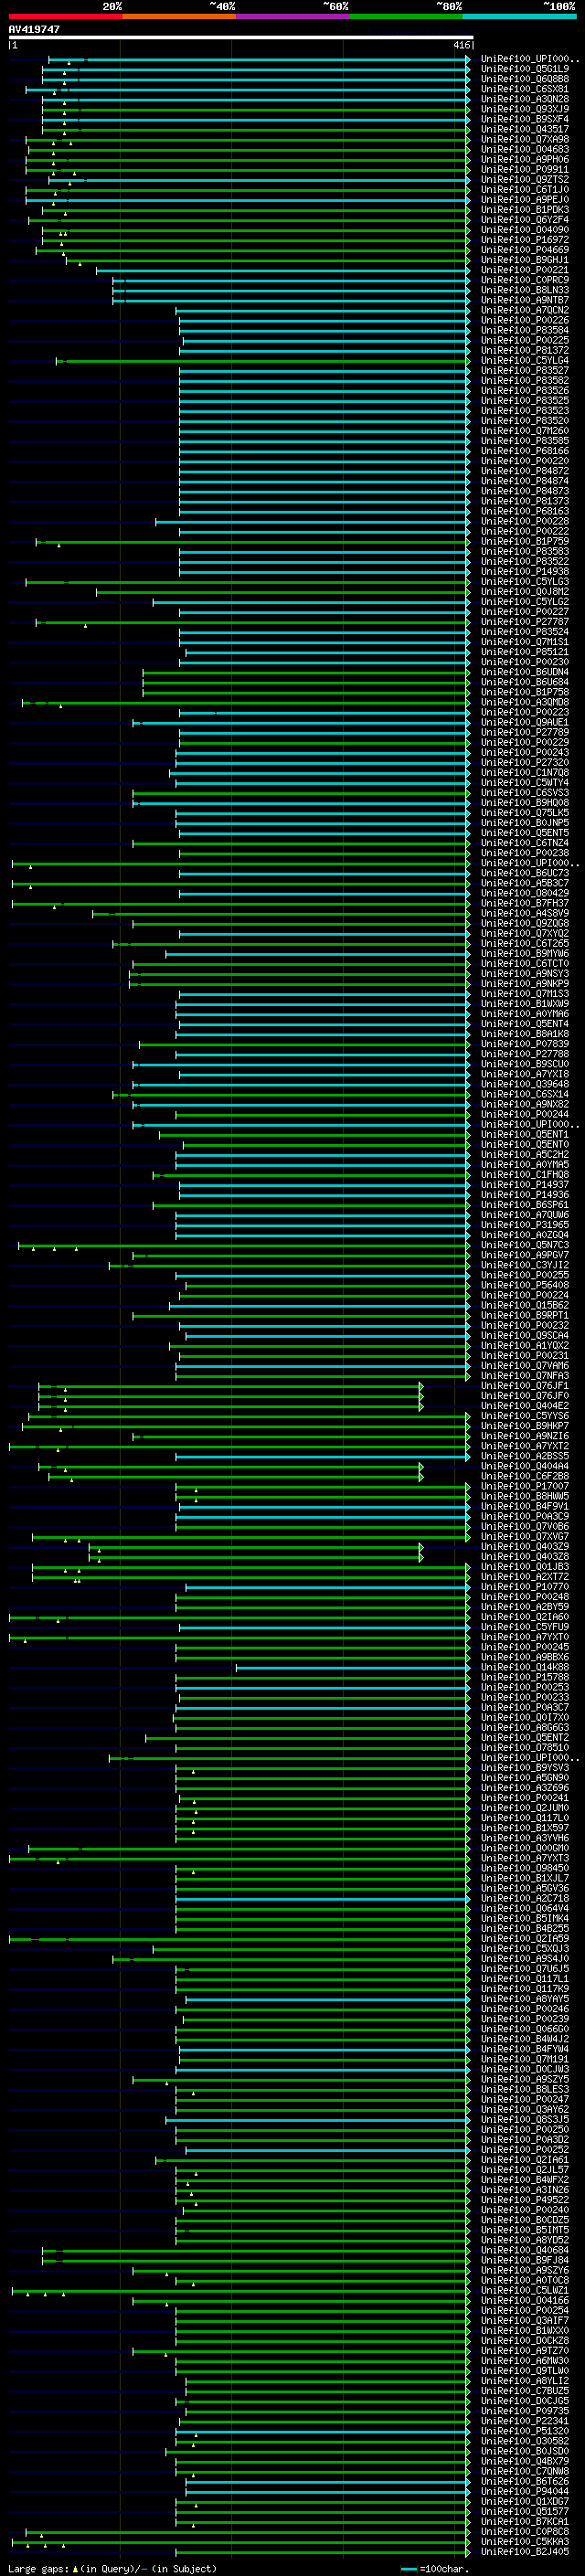Click the purple ~60% identity legend segment
Screen dimensions: 585x2576
[292, 16]
